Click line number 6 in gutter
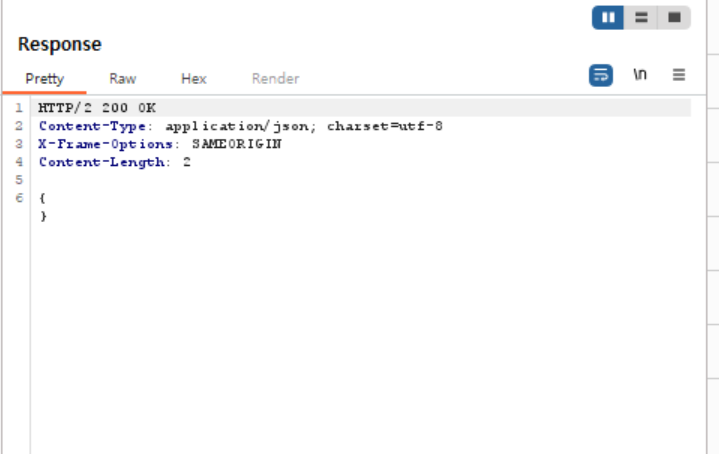719x454 pixels. 19,198
